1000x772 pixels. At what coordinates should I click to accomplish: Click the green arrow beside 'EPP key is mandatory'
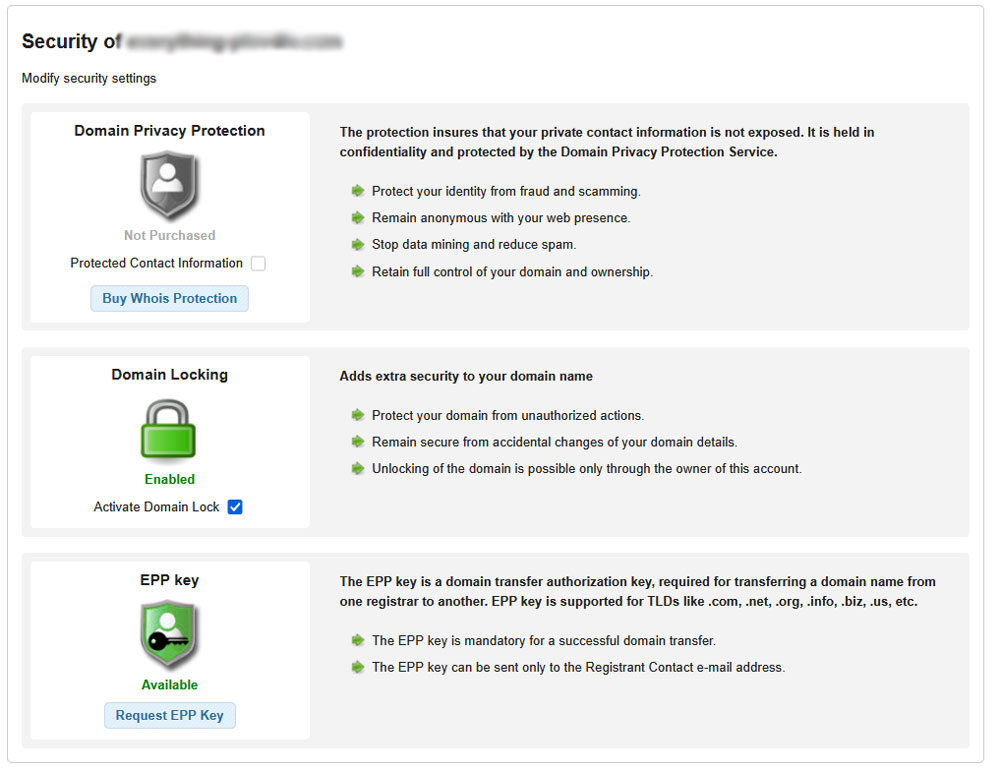click(x=358, y=641)
